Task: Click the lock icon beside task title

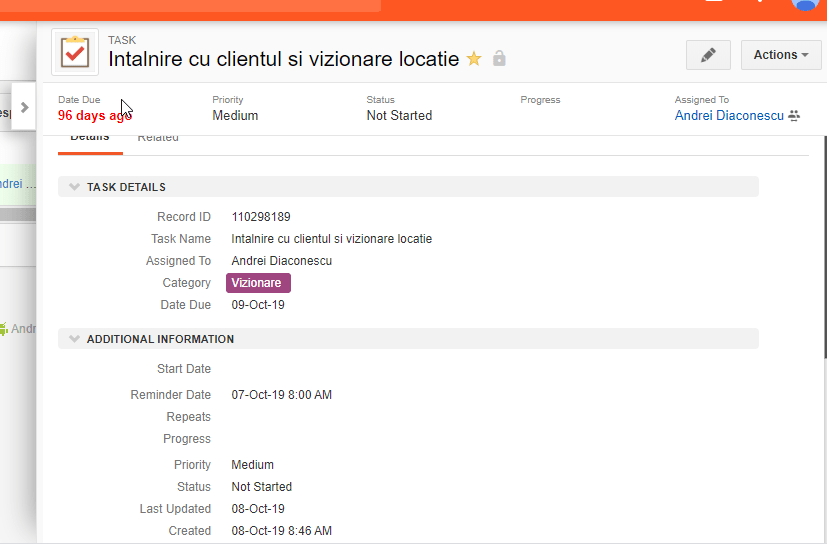Action: click(499, 59)
